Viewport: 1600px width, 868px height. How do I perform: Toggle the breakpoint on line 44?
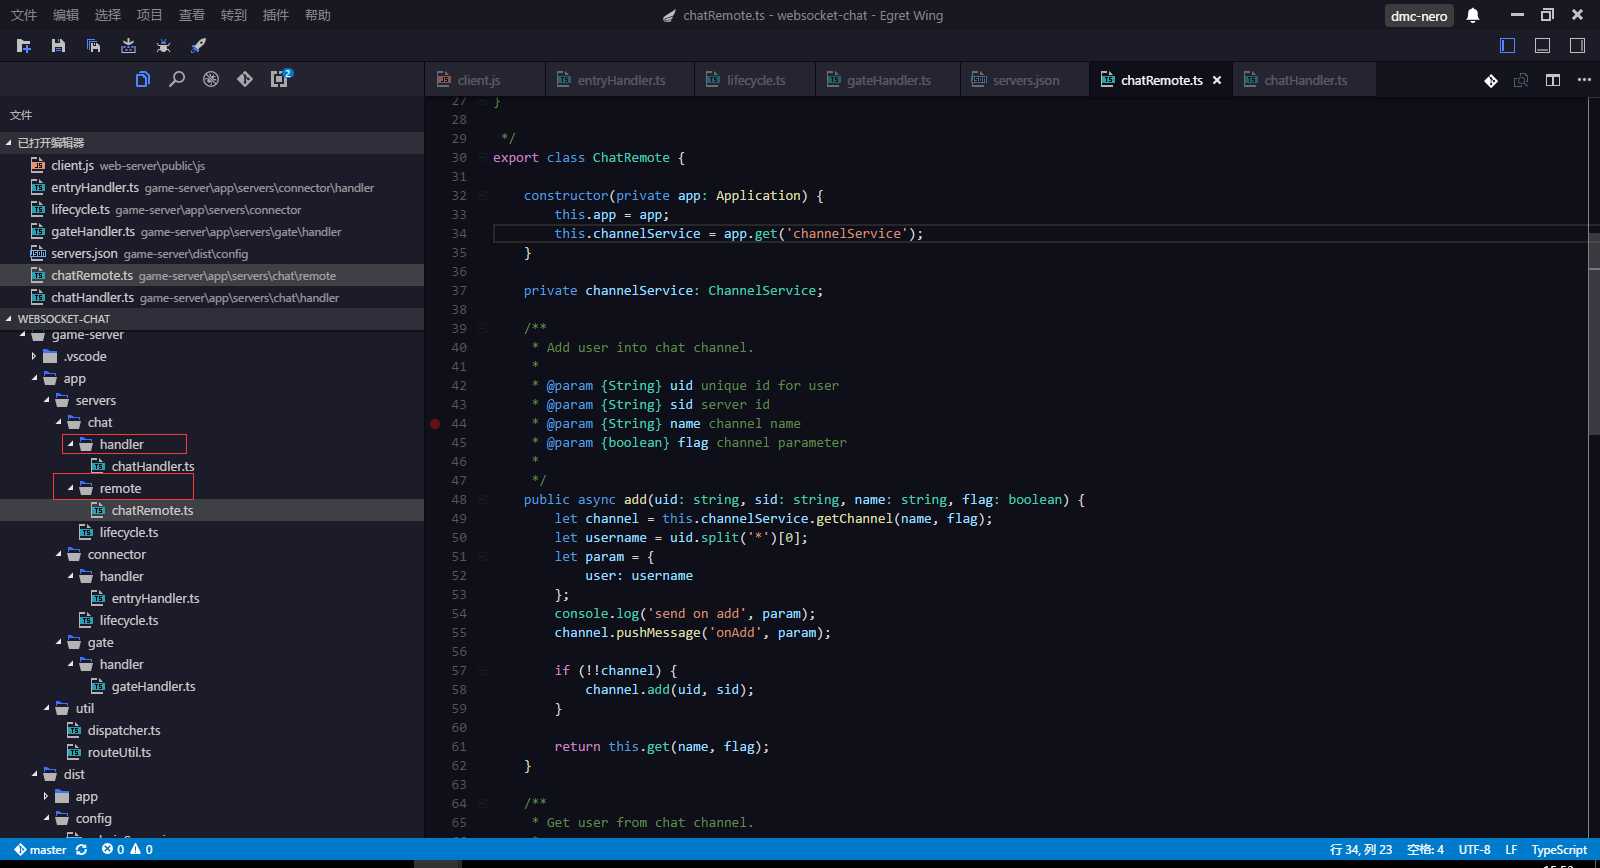coord(435,424)
